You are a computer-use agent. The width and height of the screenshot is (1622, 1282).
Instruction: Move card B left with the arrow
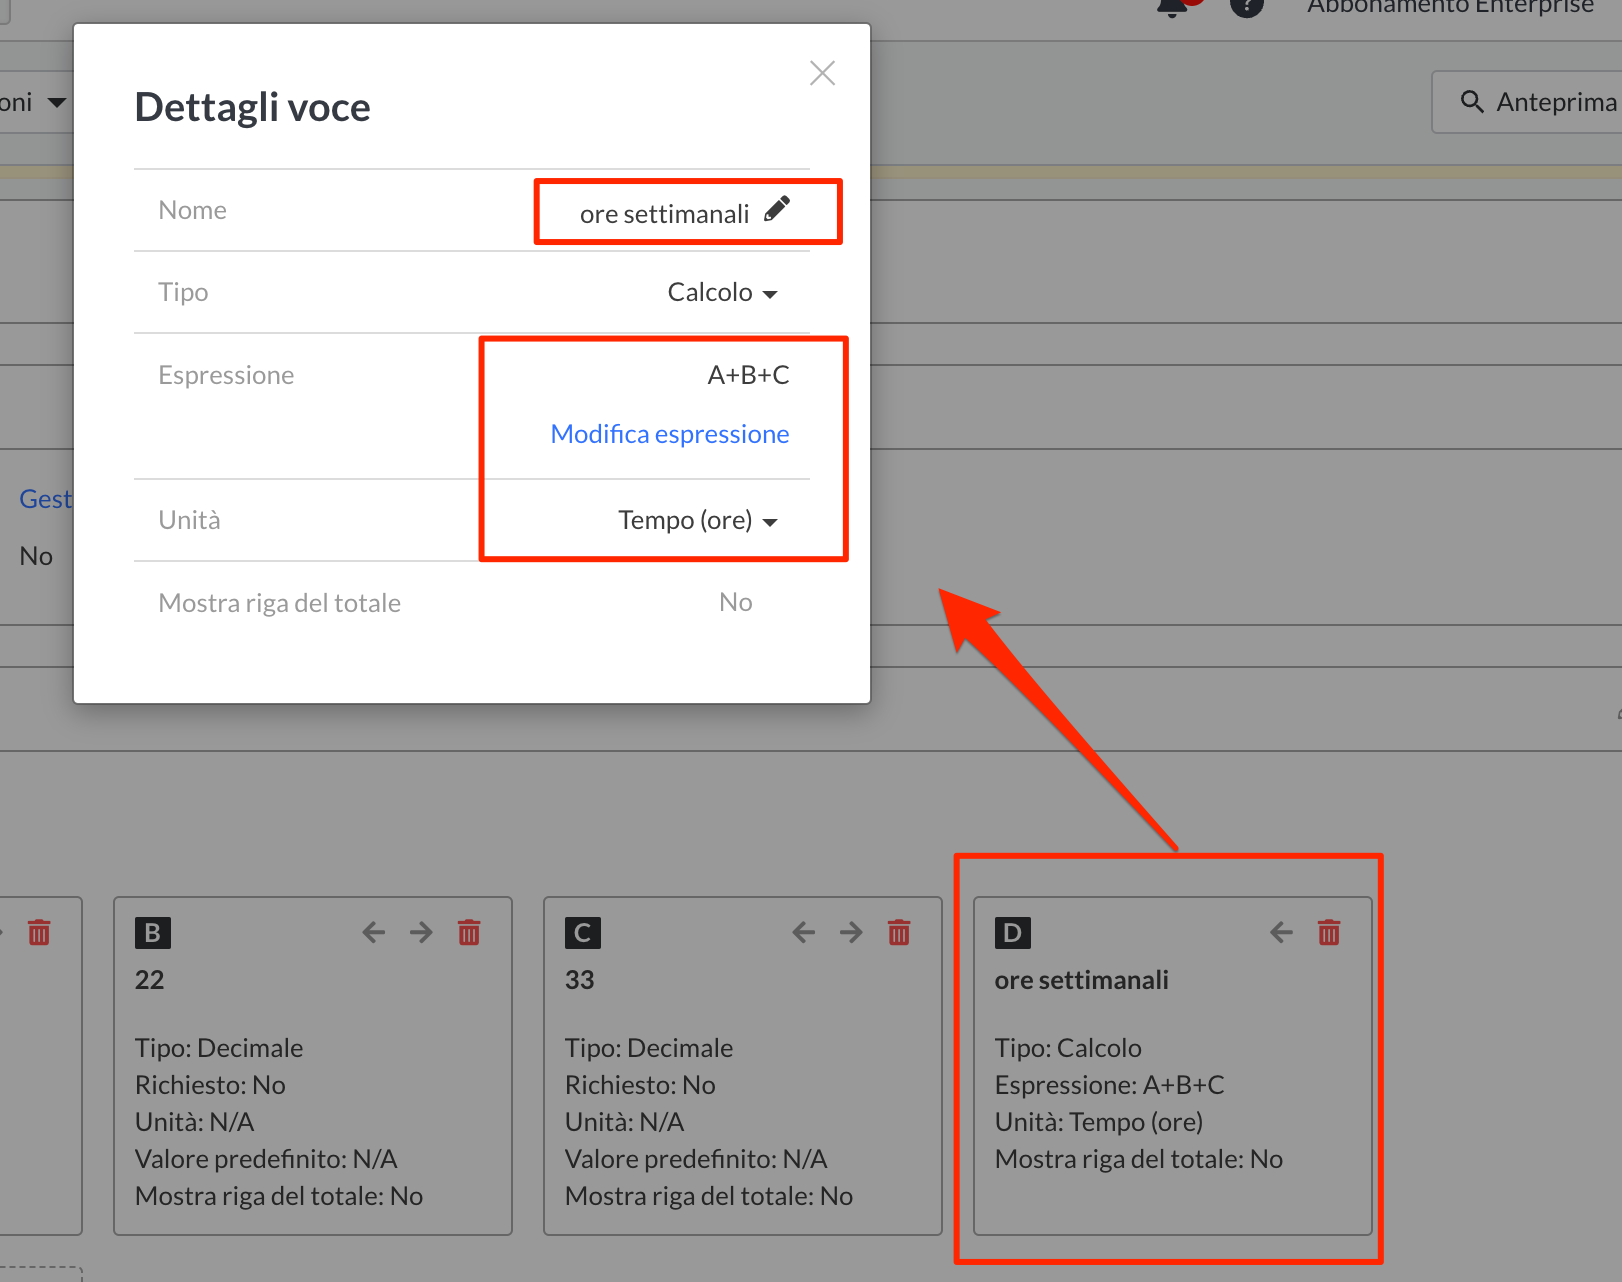coord(374,933)
